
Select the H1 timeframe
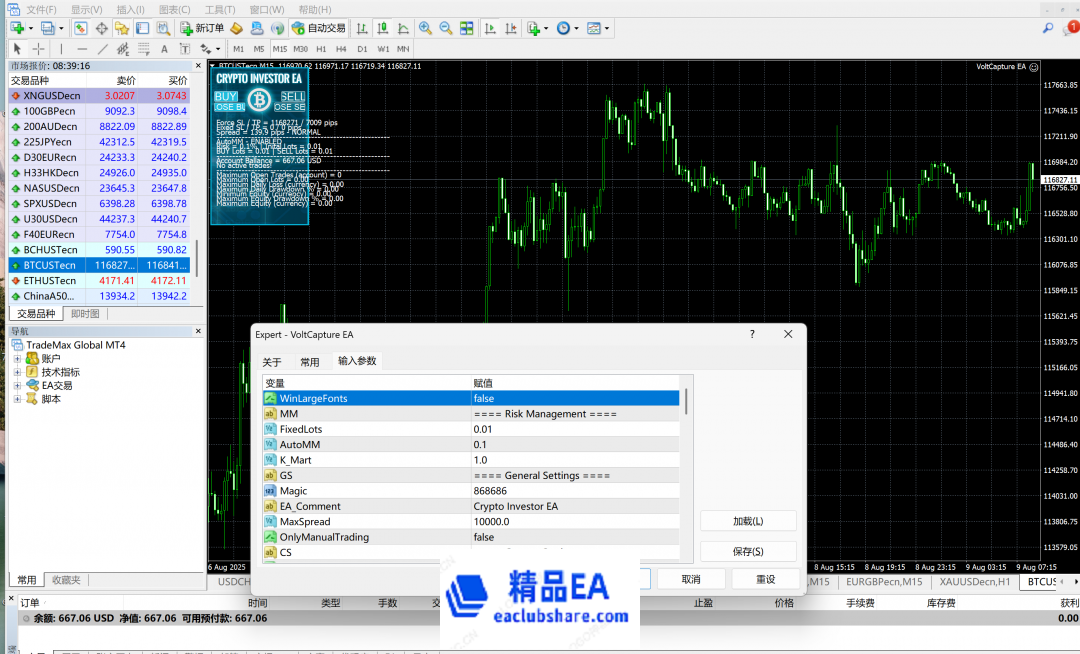click(x=321, y=48)
